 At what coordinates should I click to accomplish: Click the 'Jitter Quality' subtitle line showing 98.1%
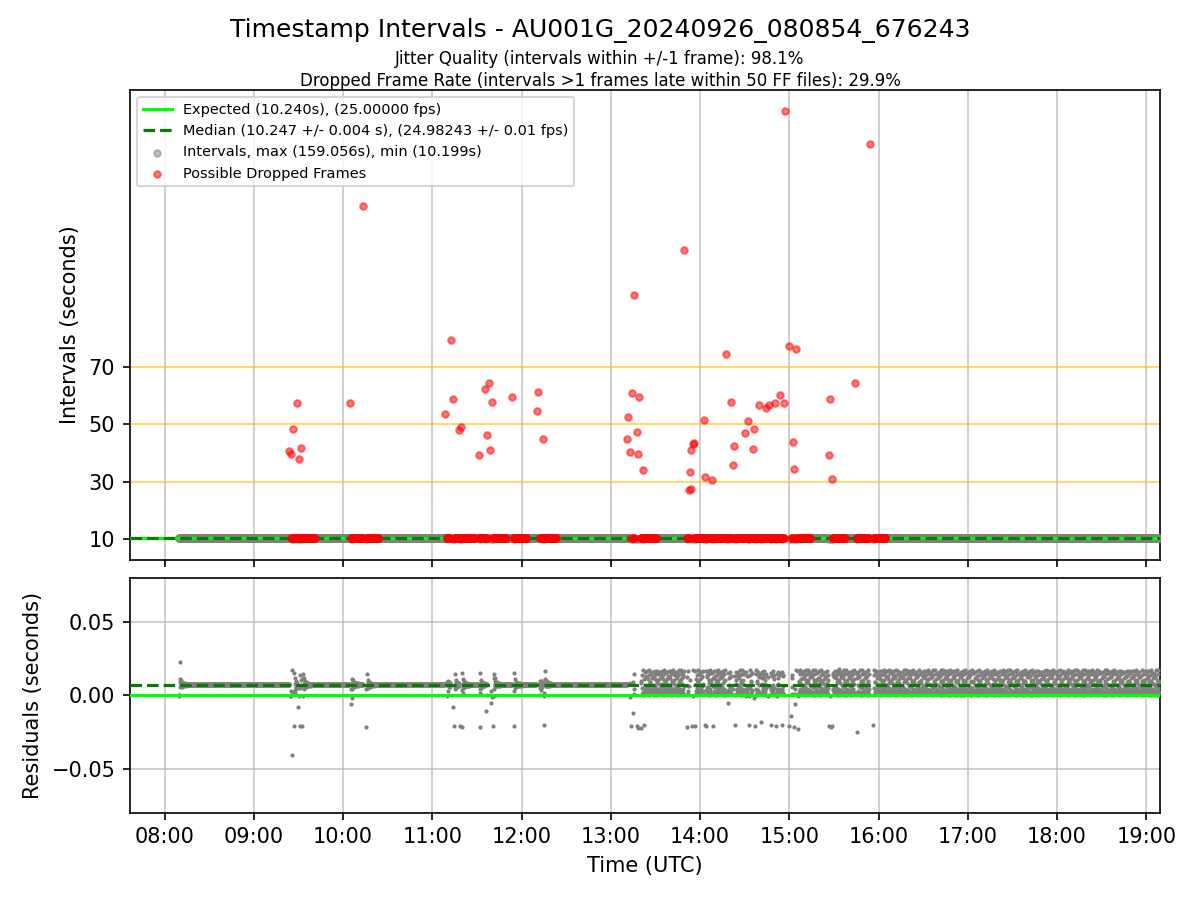(x=599, y=59)
